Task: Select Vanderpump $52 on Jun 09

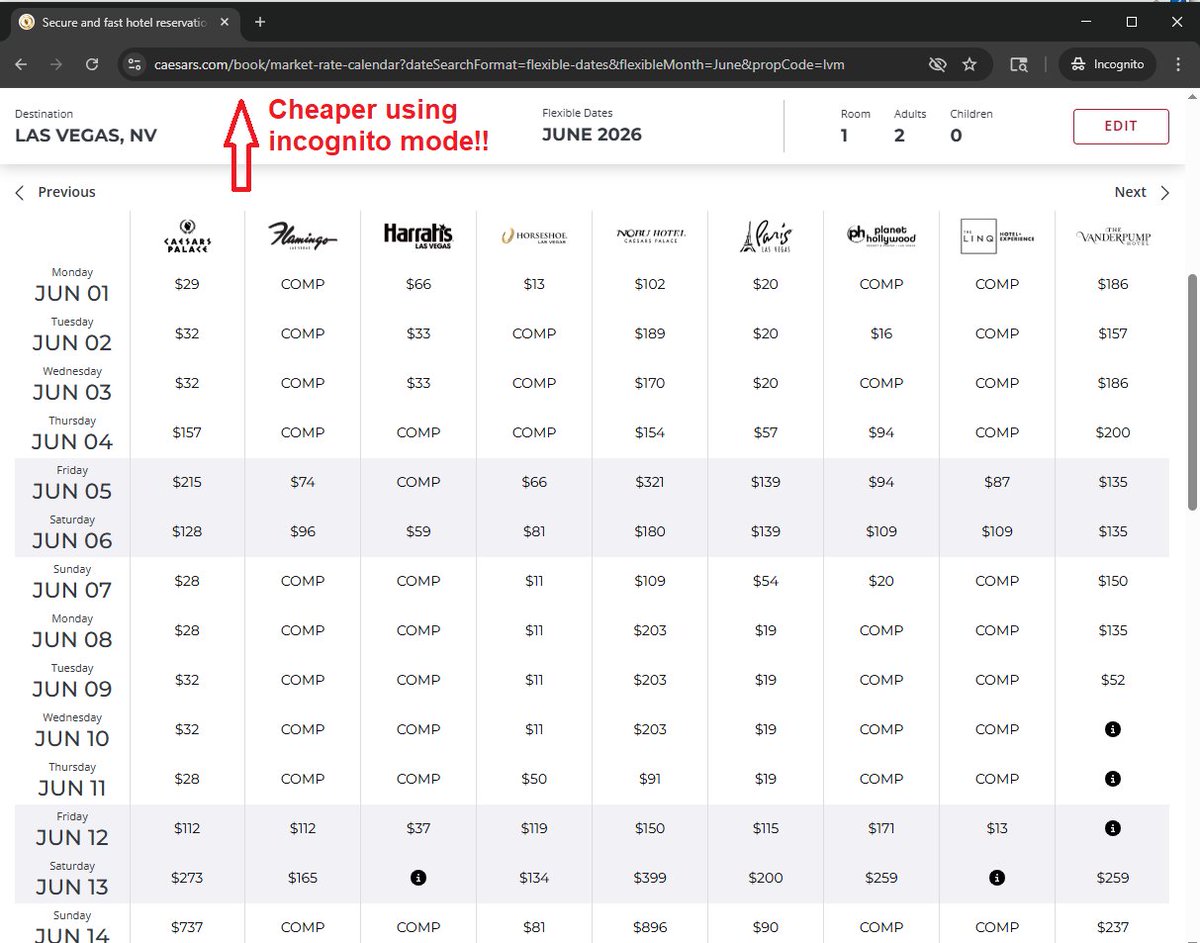Action: point(1112,680)
